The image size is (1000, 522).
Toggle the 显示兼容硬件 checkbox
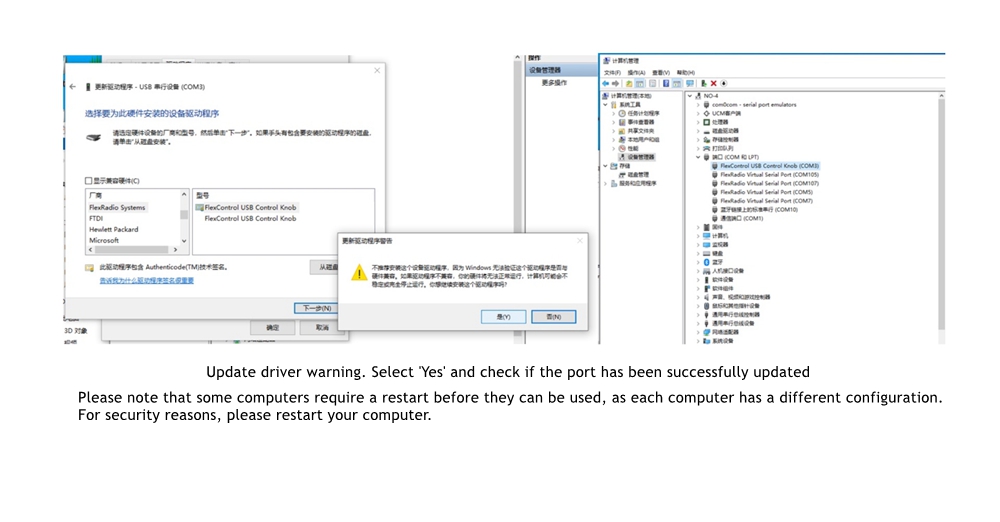pos(89,181)
